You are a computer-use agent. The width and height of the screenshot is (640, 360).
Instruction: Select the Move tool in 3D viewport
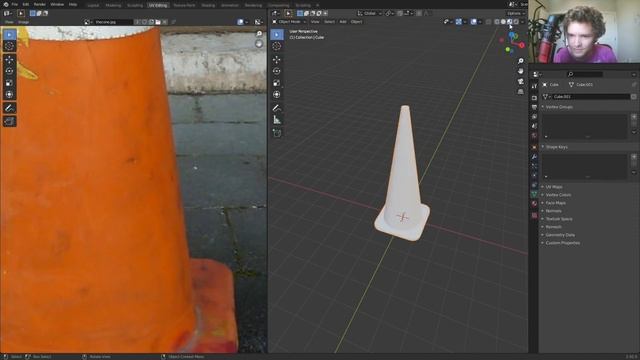(x=277, y=60)
